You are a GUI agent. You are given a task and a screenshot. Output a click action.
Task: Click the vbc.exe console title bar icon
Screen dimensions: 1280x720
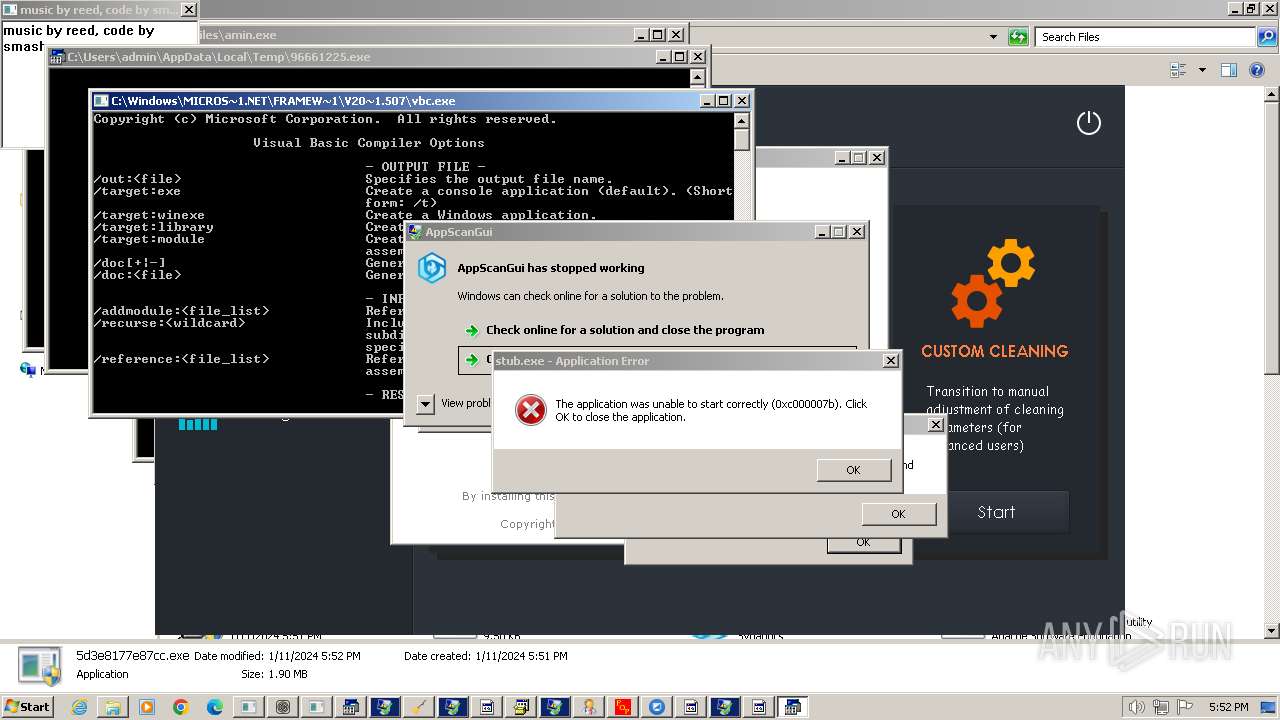pos(101,101)
